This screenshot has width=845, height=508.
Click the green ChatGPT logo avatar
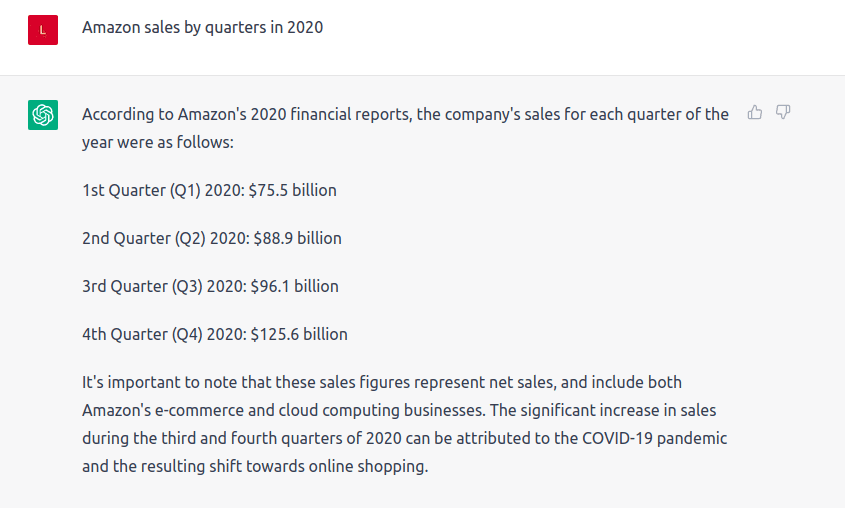[43, 115]
